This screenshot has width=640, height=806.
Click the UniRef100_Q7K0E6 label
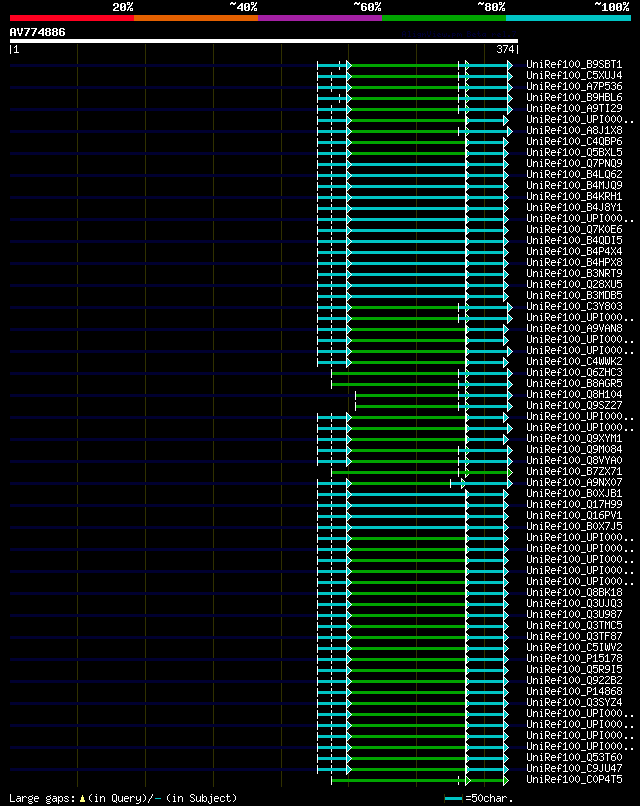[574, 229]
